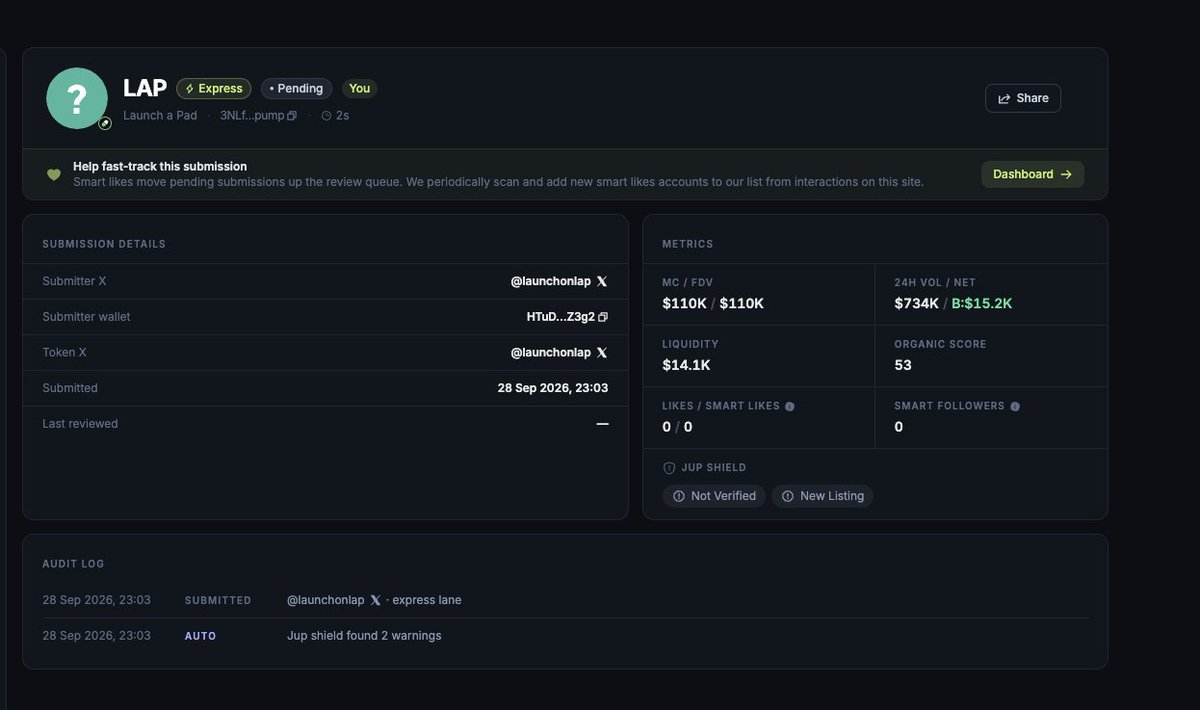Click the small edit badge on the avatar
Screen dimensions: 1200x710
click(x=104, y=123)
